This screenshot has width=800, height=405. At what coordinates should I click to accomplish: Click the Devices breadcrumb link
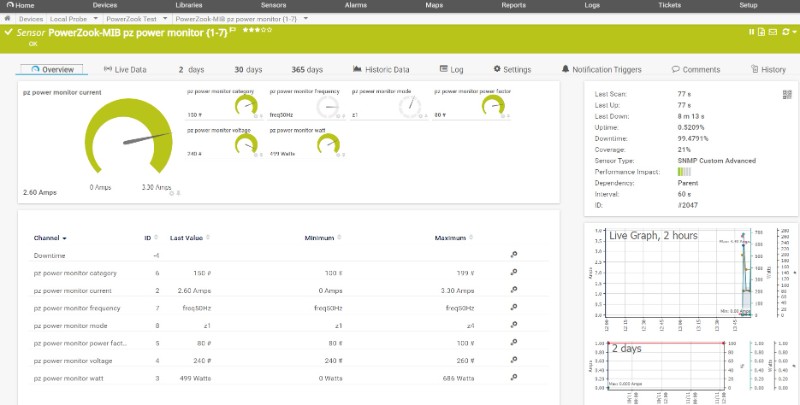31,19
